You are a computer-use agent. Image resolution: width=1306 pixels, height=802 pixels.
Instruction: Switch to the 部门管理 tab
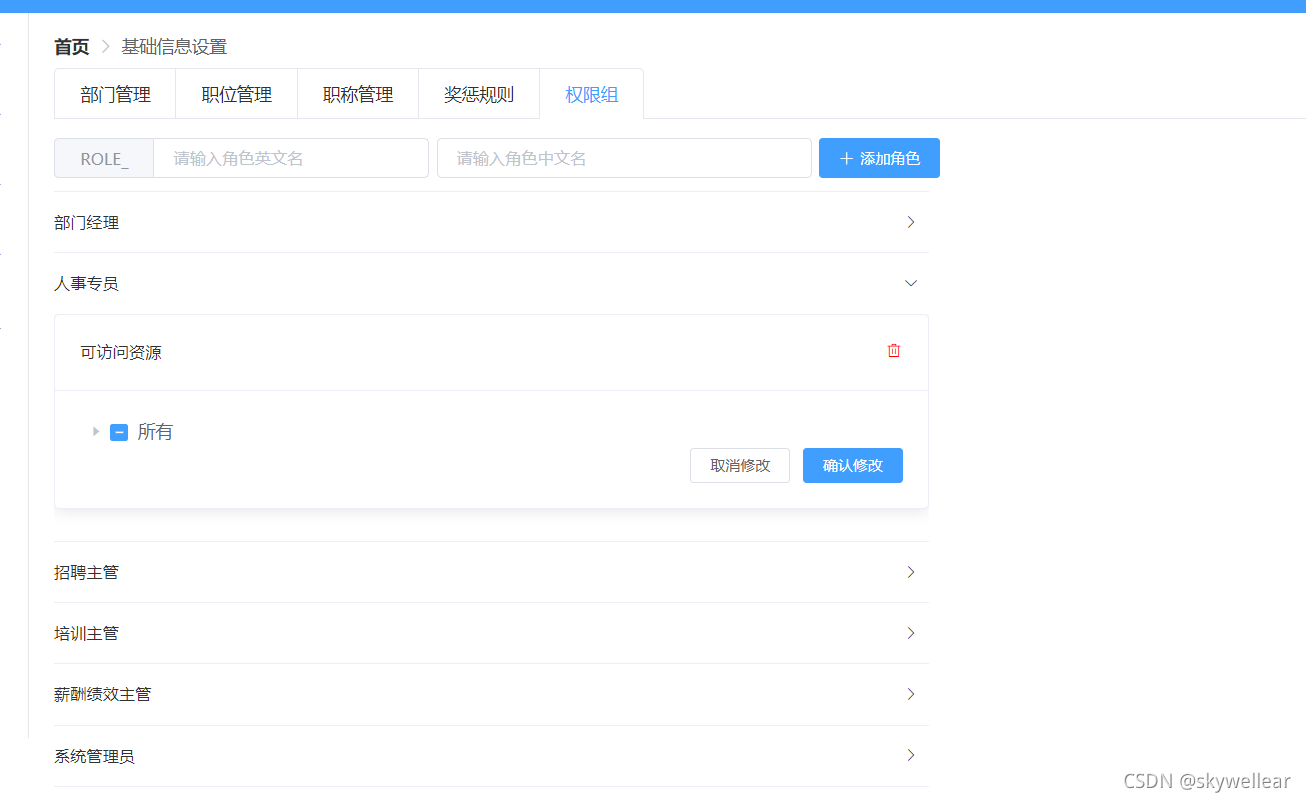tap(114, 93)
